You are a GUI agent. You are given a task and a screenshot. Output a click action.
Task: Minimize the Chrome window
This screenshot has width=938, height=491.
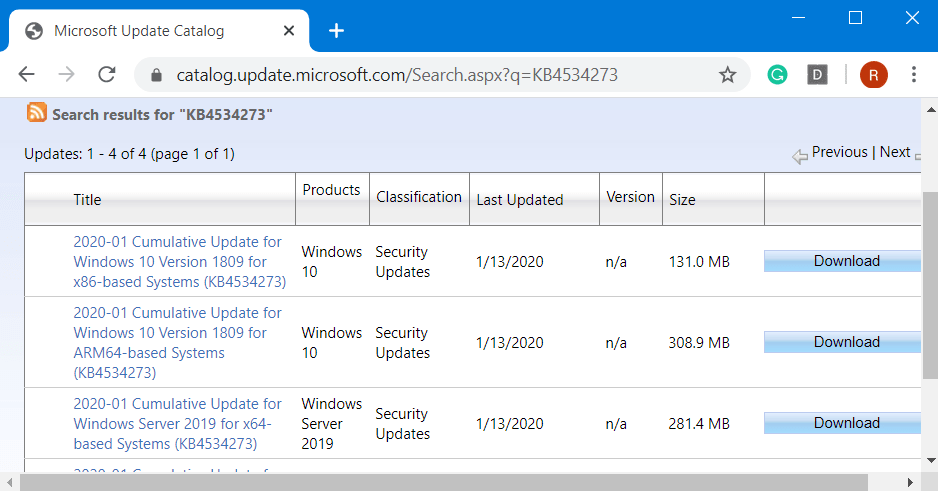click(x=798, y=18)
